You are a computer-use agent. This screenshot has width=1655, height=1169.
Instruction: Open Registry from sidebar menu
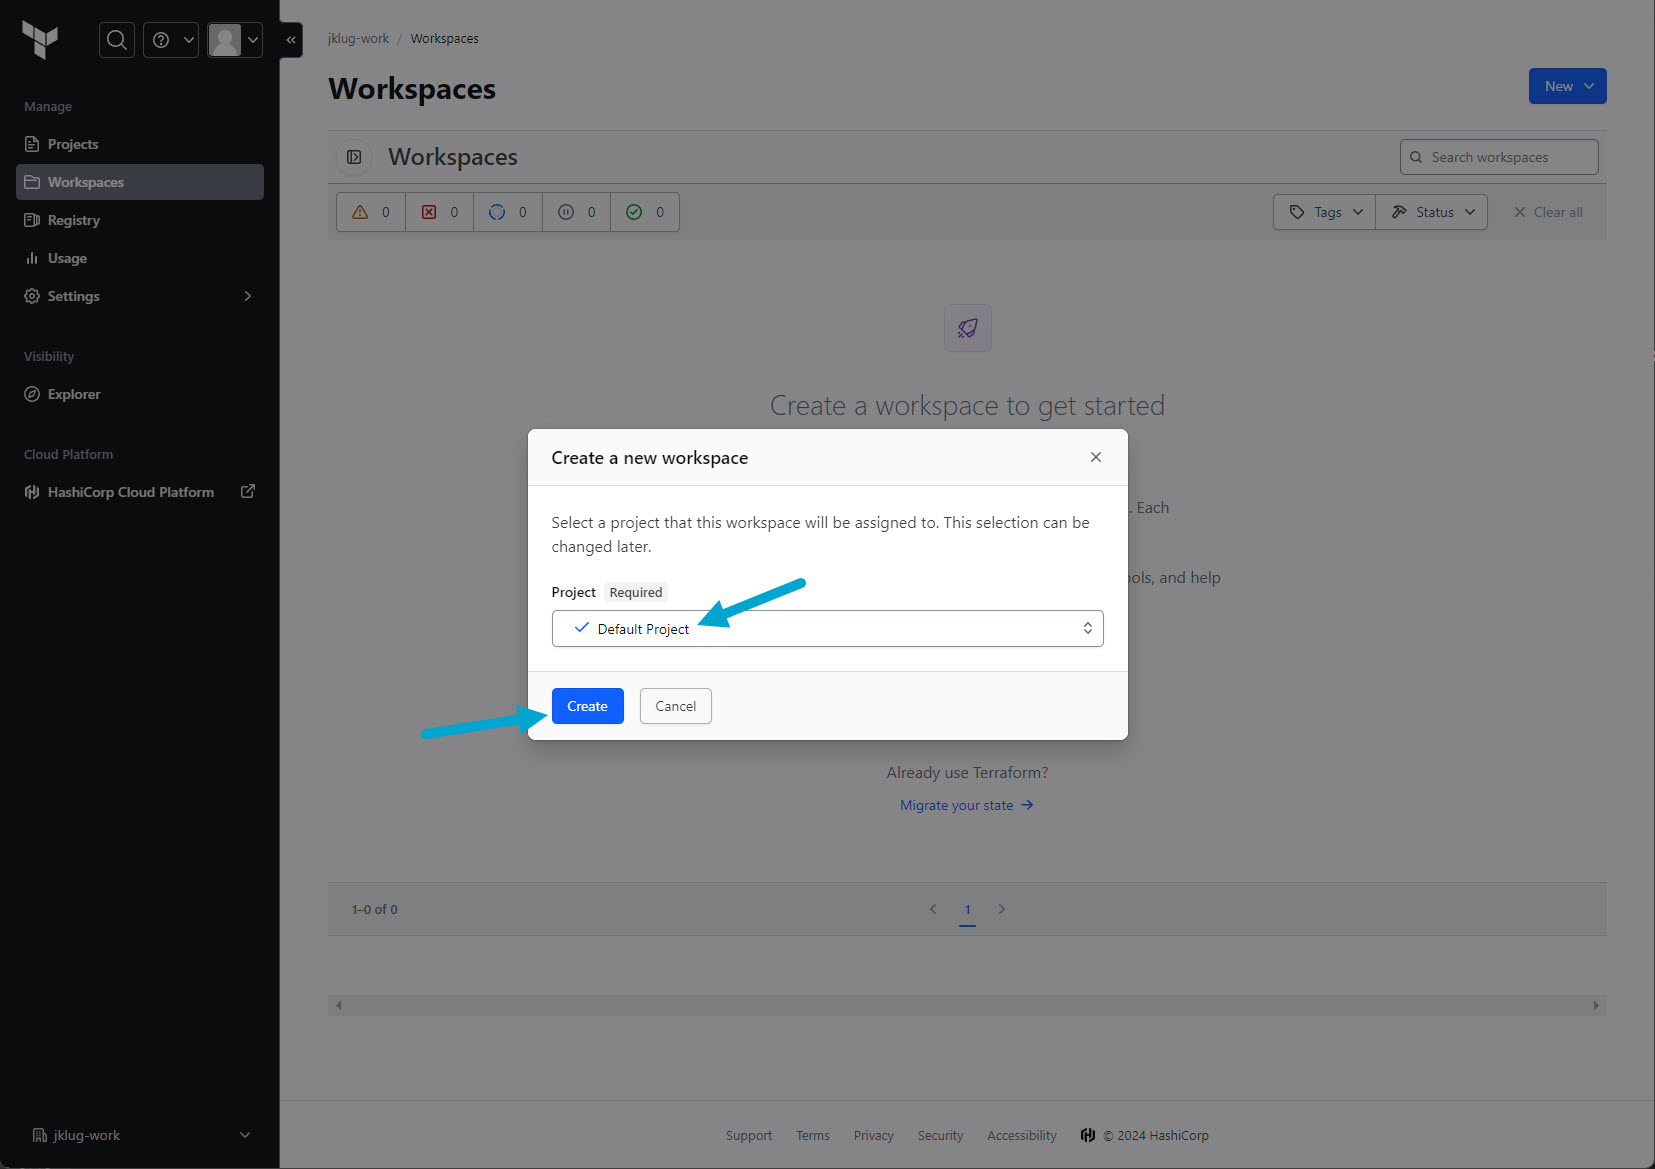click(x=74, y=220)
